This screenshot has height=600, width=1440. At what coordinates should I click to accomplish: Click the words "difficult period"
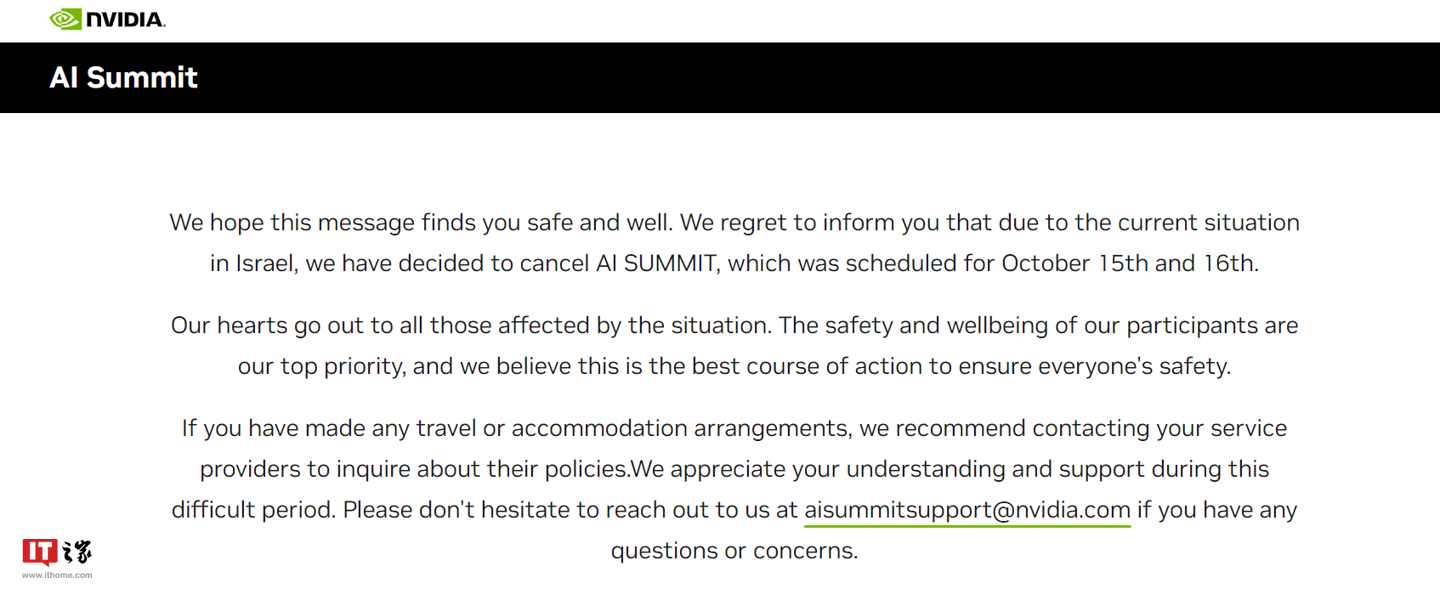point(253,510)
